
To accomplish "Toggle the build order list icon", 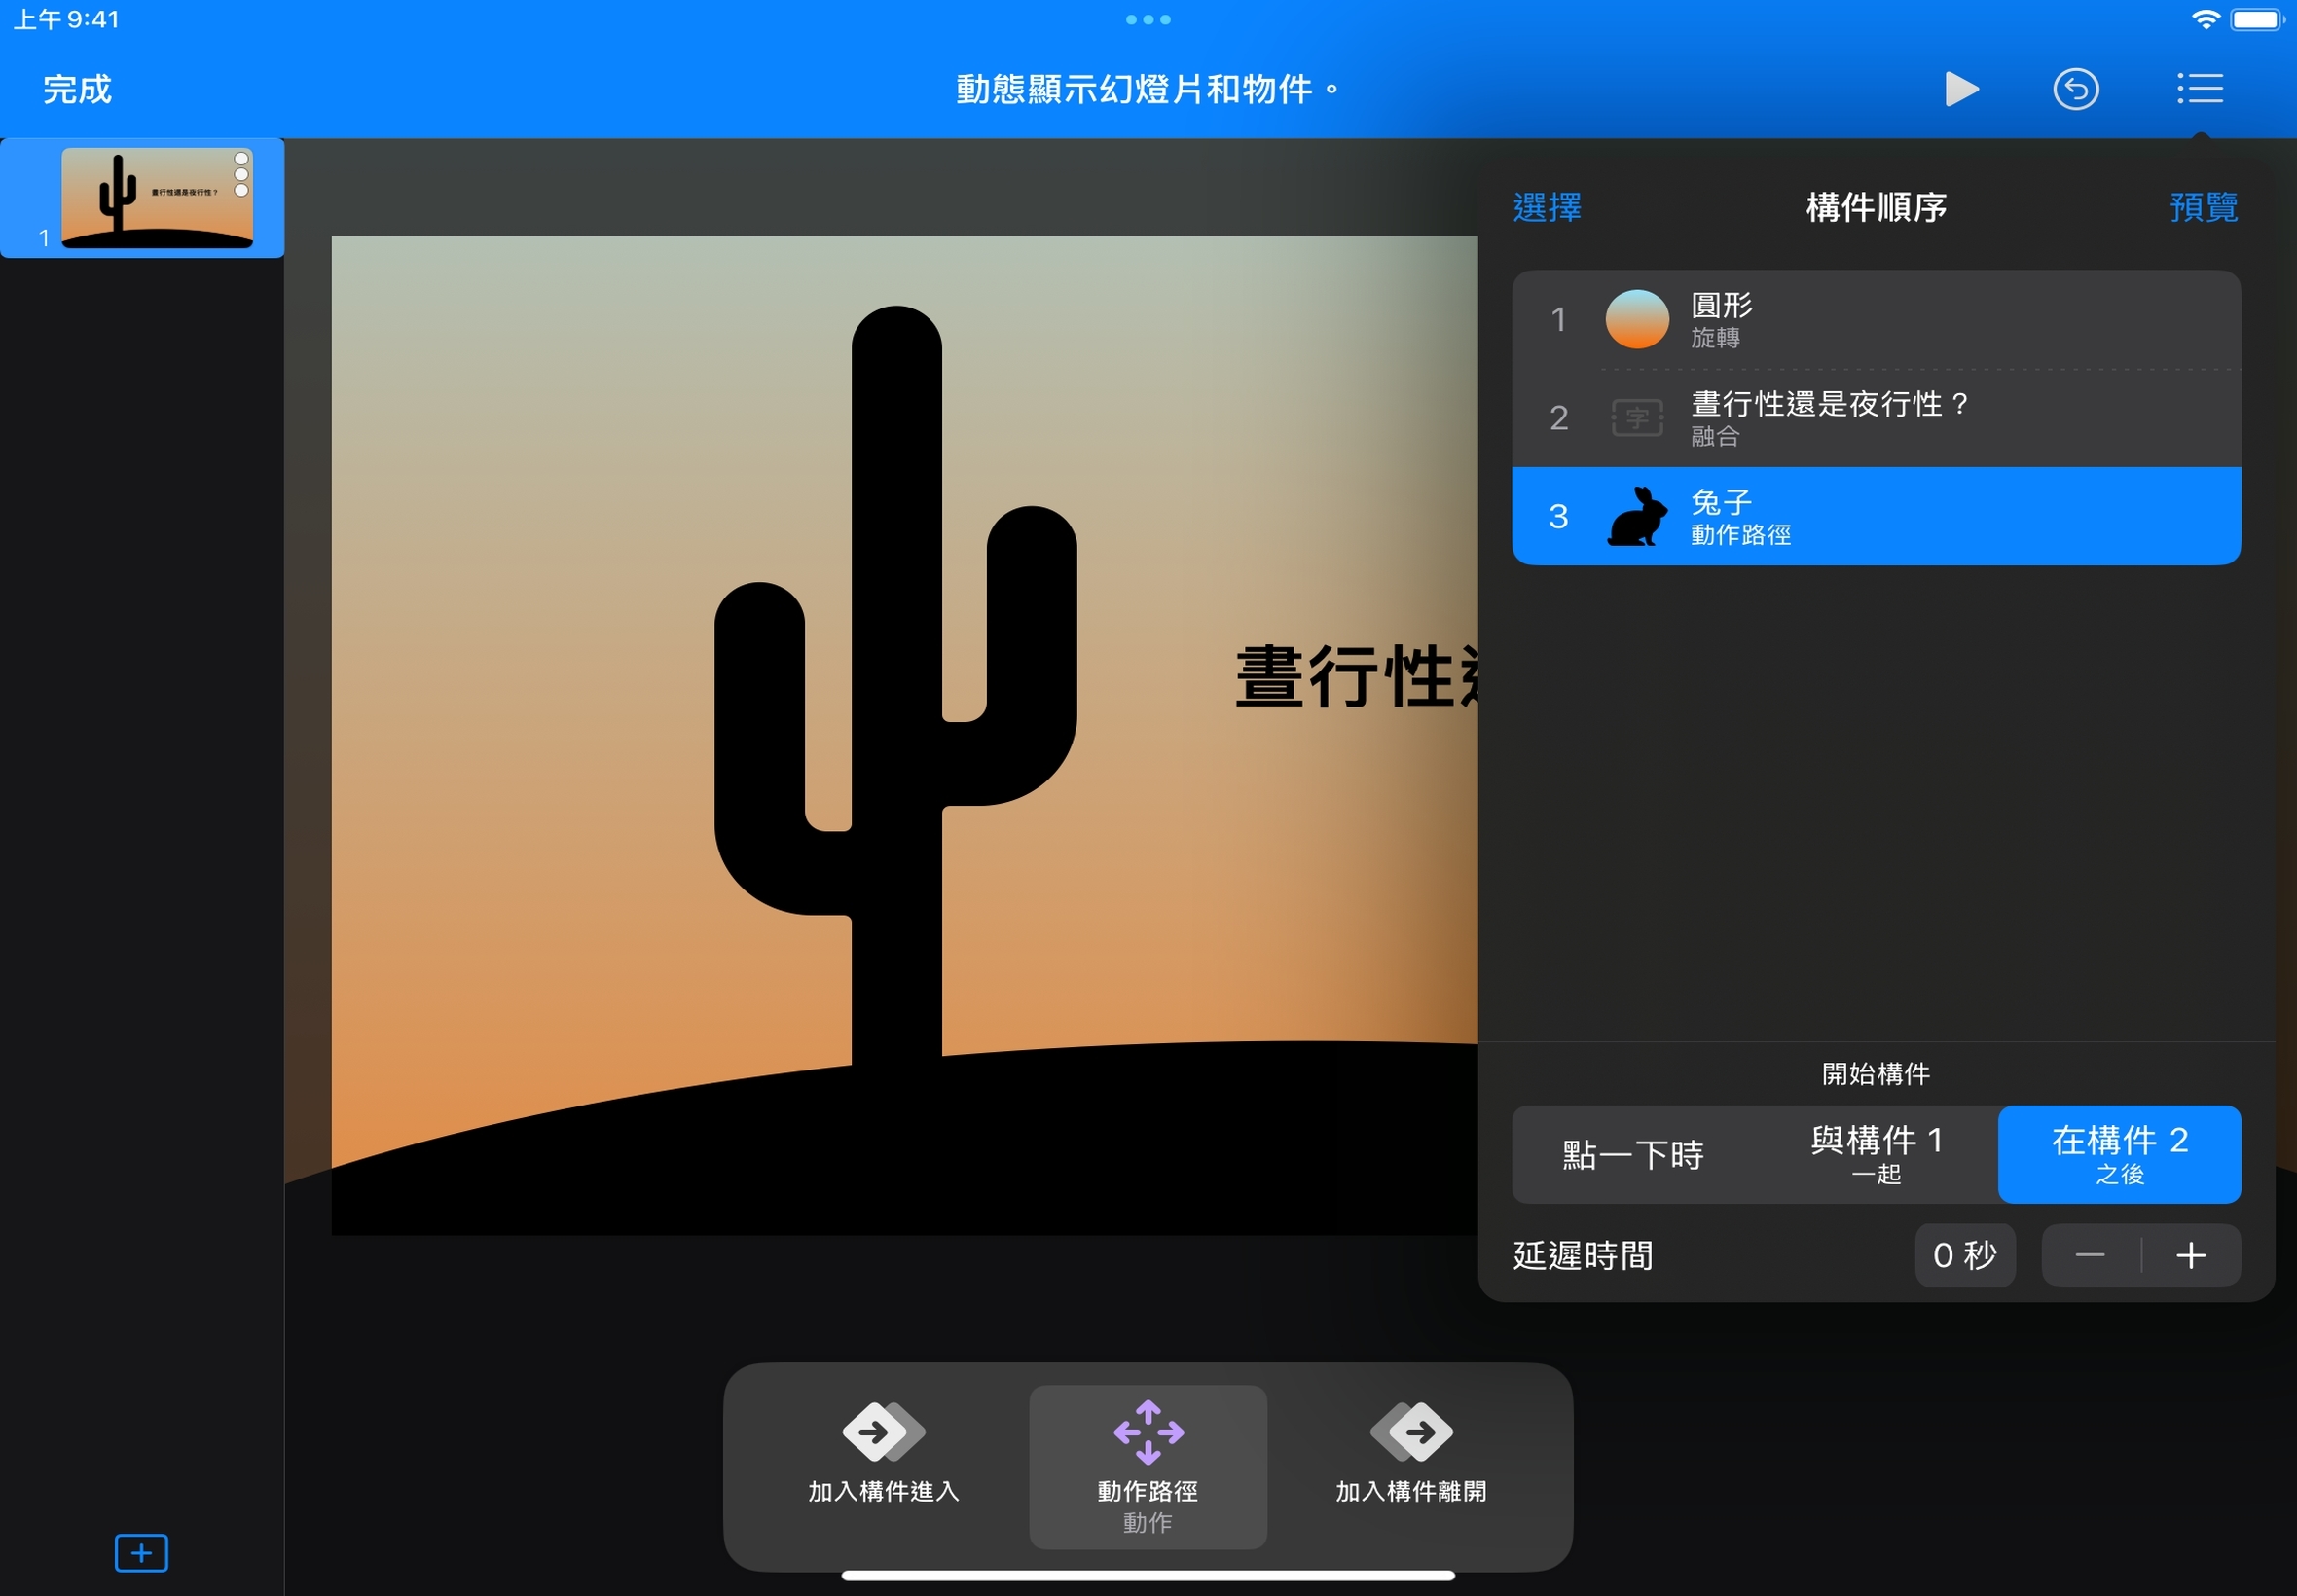I will (x=2199, y=89).
